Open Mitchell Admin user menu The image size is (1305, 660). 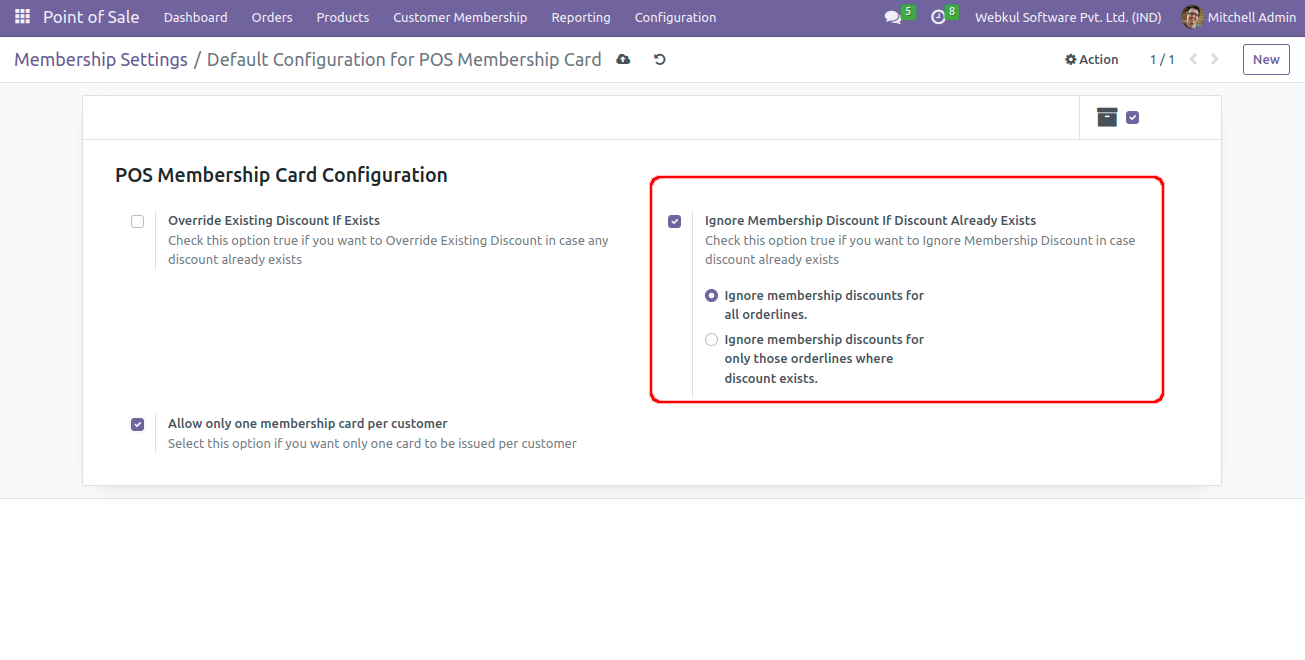1240,18
